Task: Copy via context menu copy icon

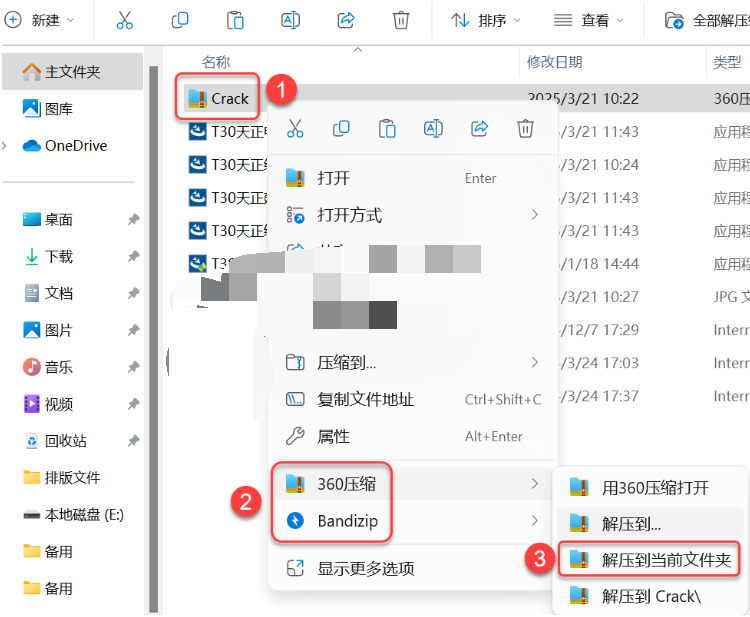Action: point(341,129)
